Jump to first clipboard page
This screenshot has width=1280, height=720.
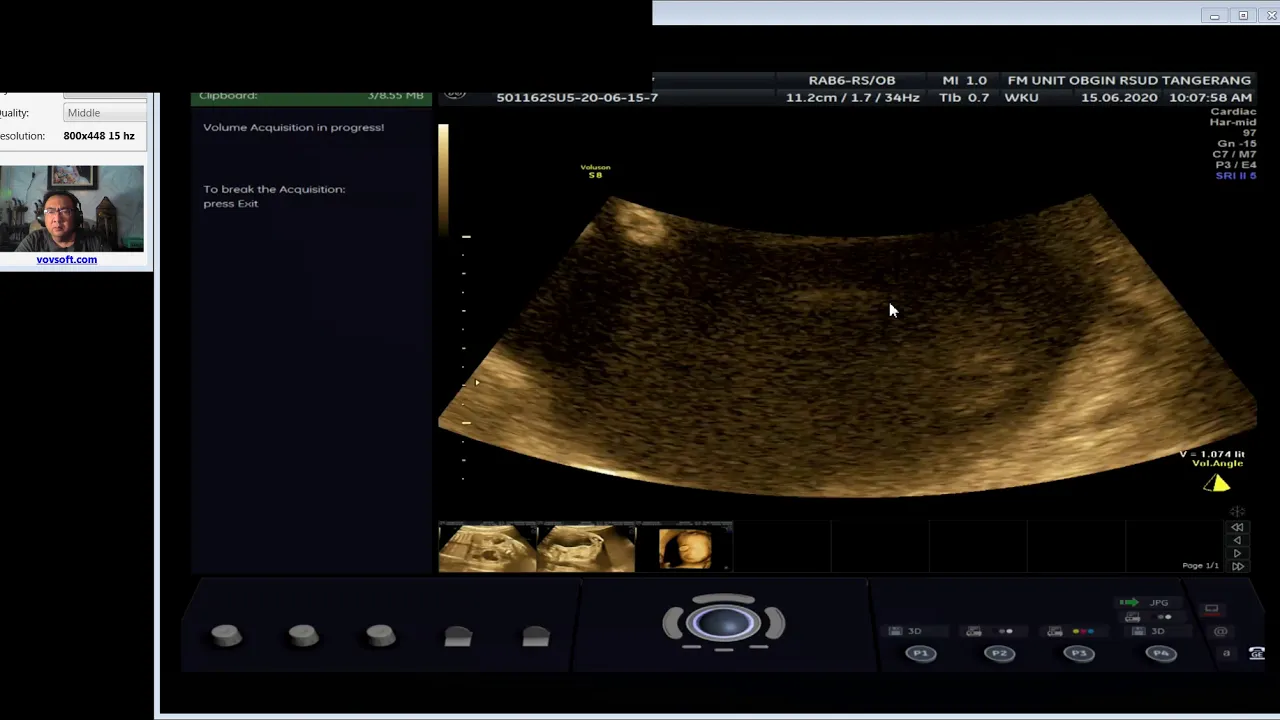point(1237,527)
